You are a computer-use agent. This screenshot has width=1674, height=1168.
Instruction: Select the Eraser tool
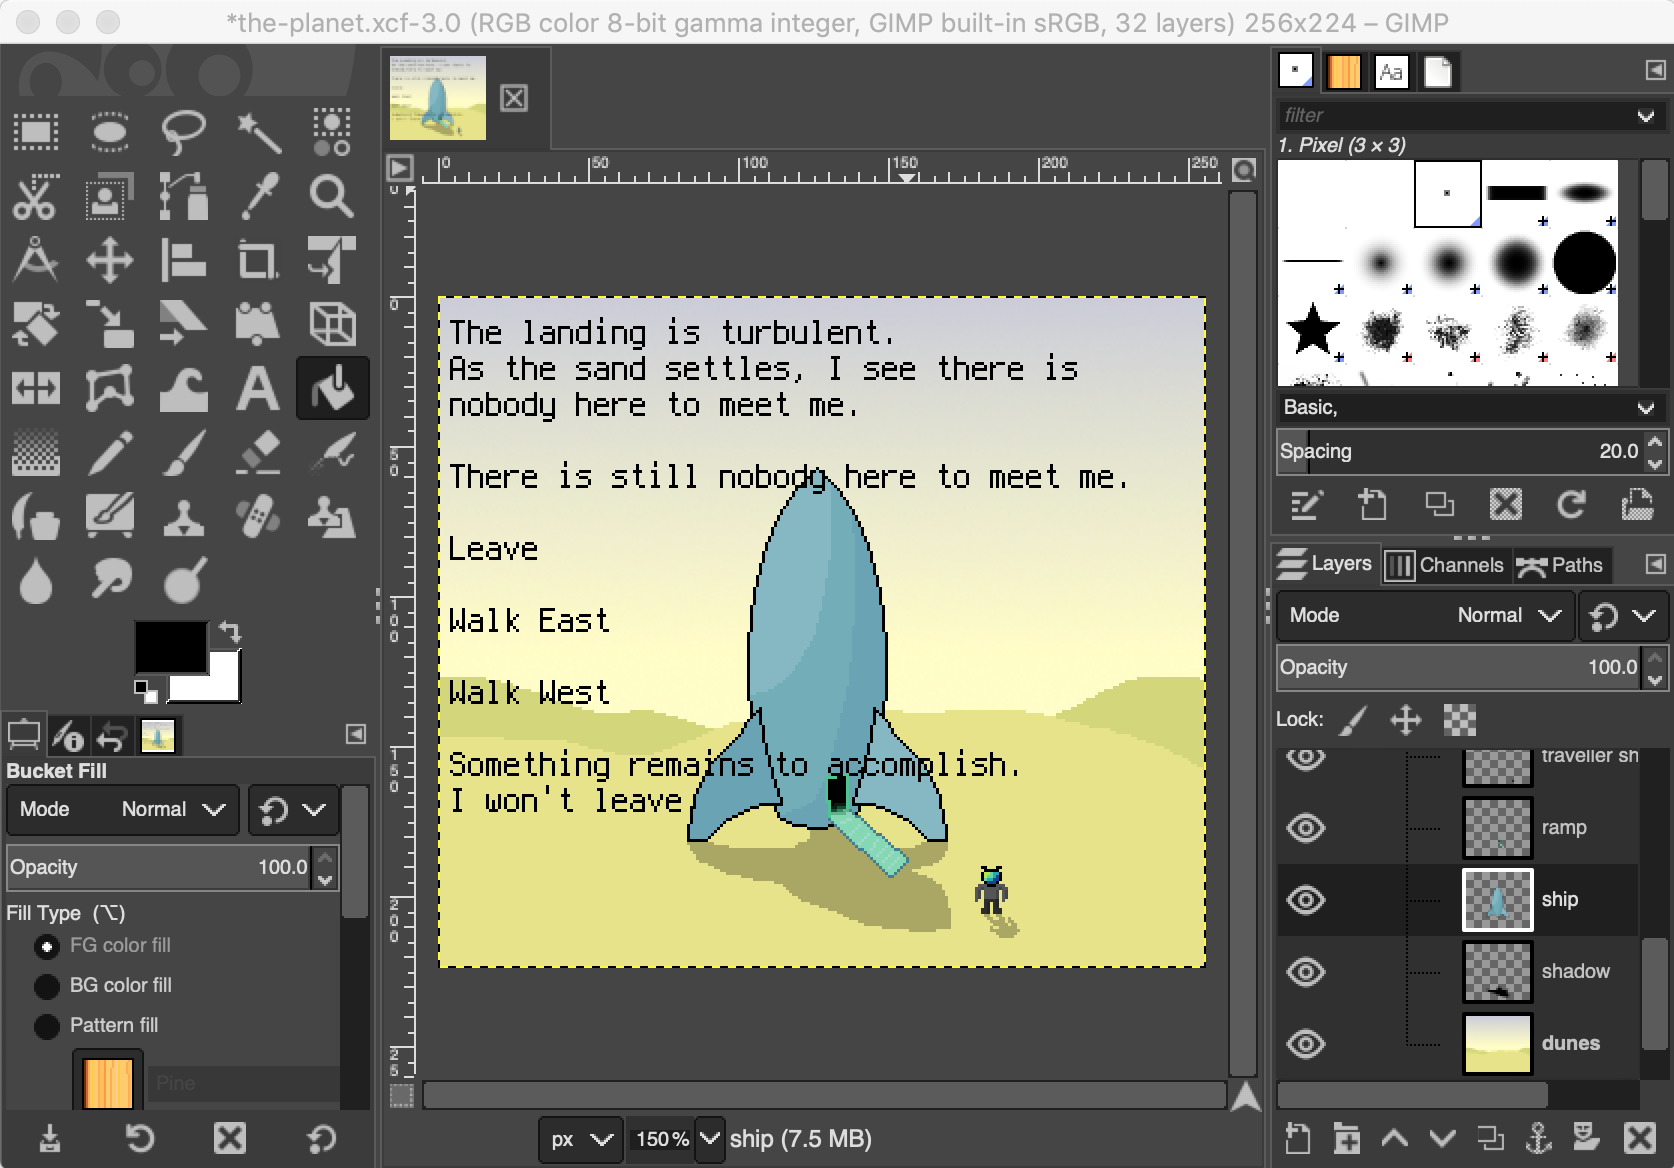tap(258, 452)
